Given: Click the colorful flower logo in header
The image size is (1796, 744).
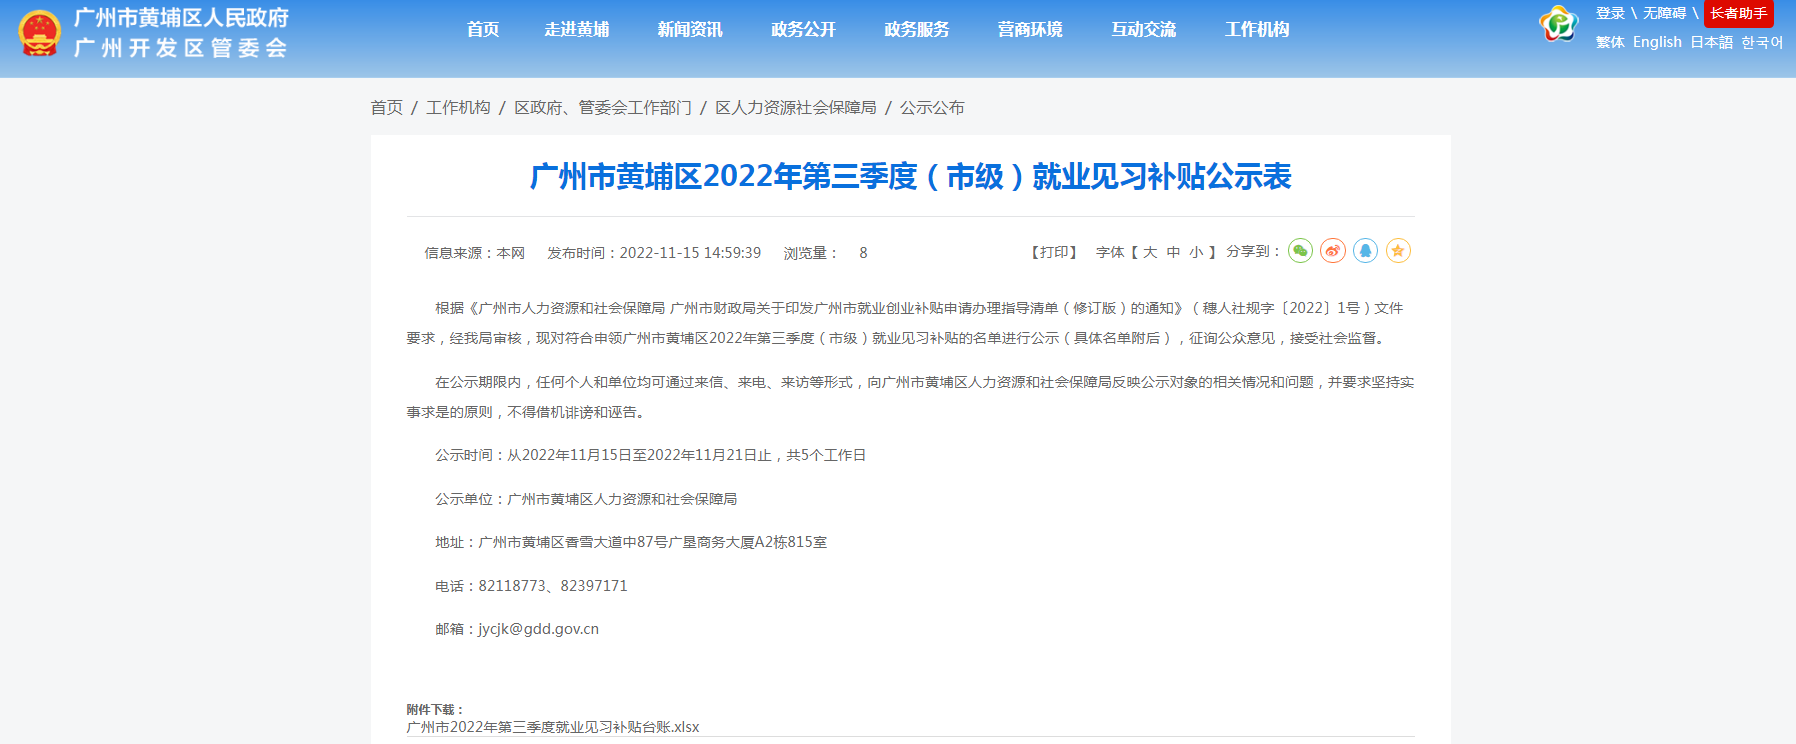Looking at the screenshot, I should (1559, 23).
